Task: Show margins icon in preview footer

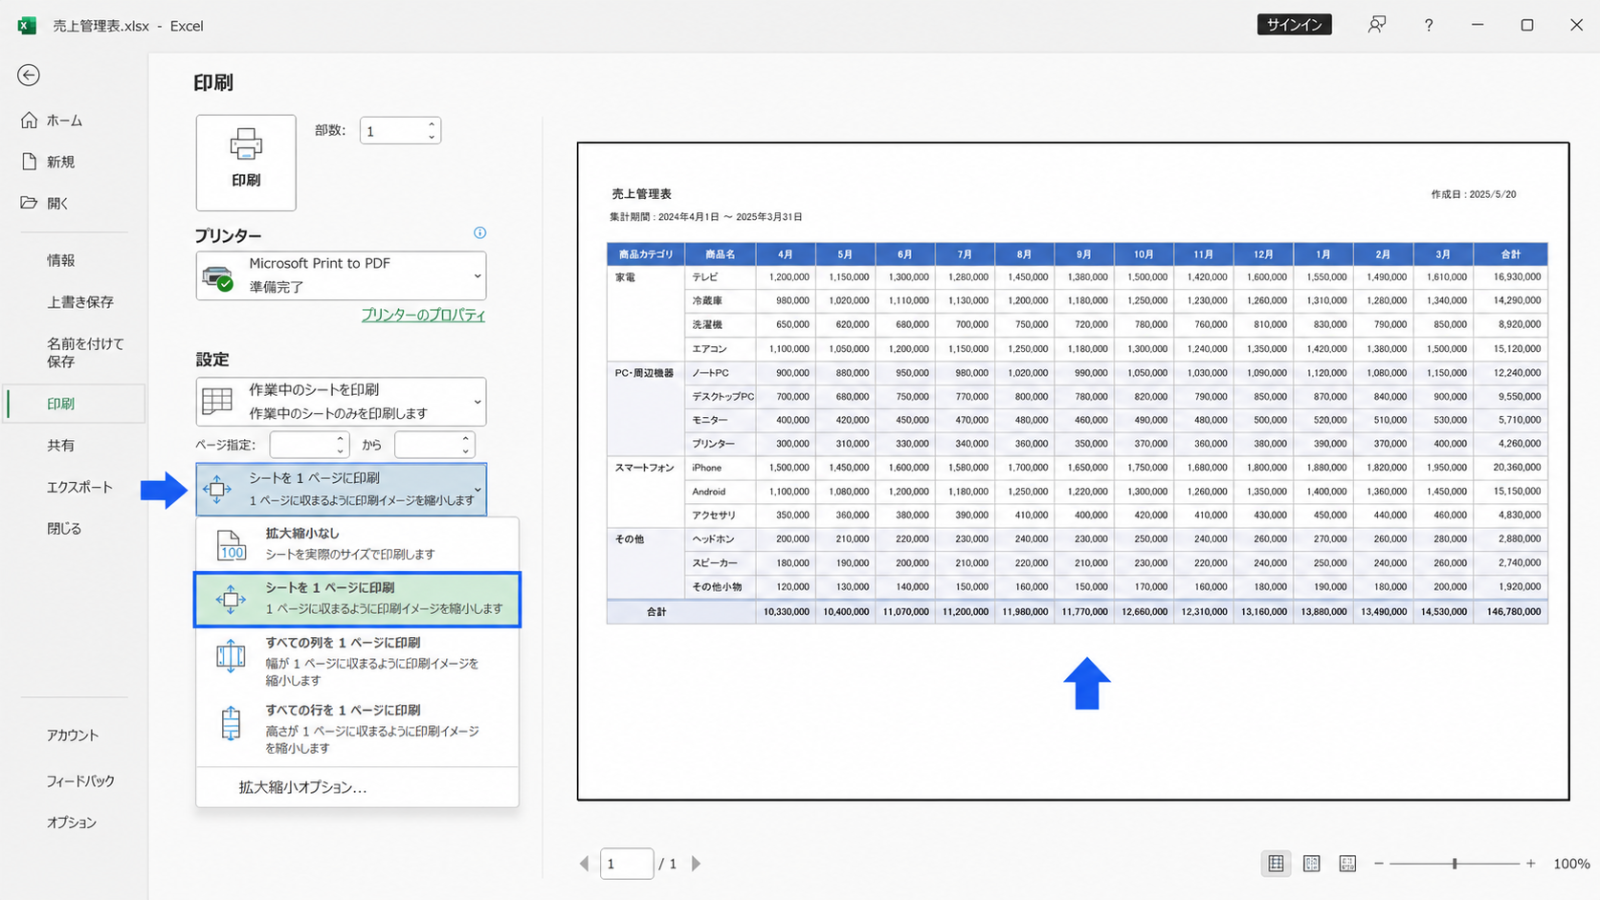Action: click(1312, 863)
